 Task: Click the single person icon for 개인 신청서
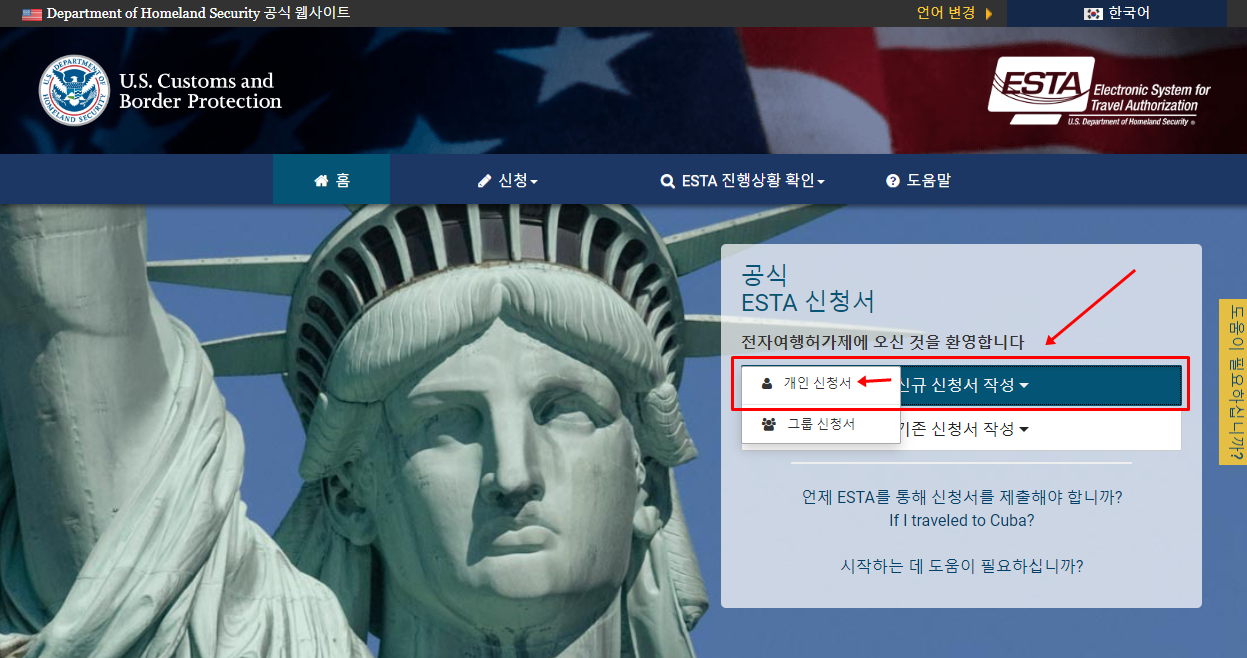click(x=767, y=383)
